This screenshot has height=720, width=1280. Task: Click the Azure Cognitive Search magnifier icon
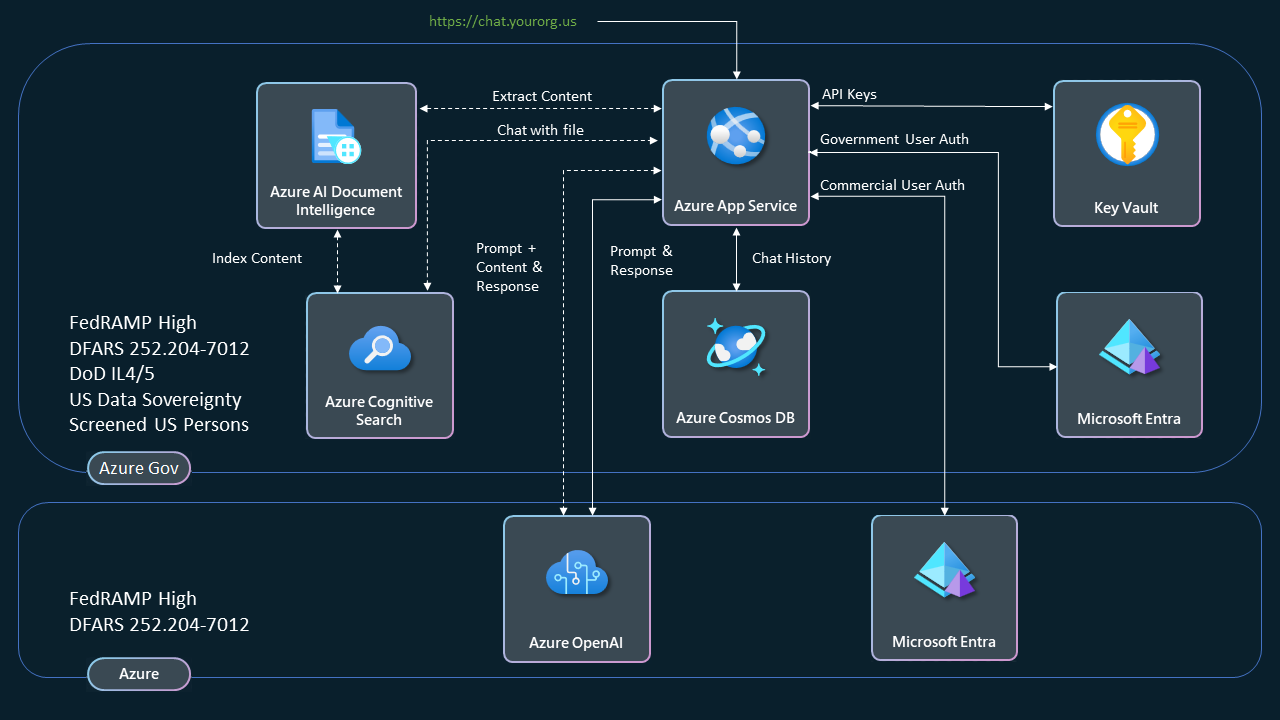pyautogui.click(x=380, y=350)
